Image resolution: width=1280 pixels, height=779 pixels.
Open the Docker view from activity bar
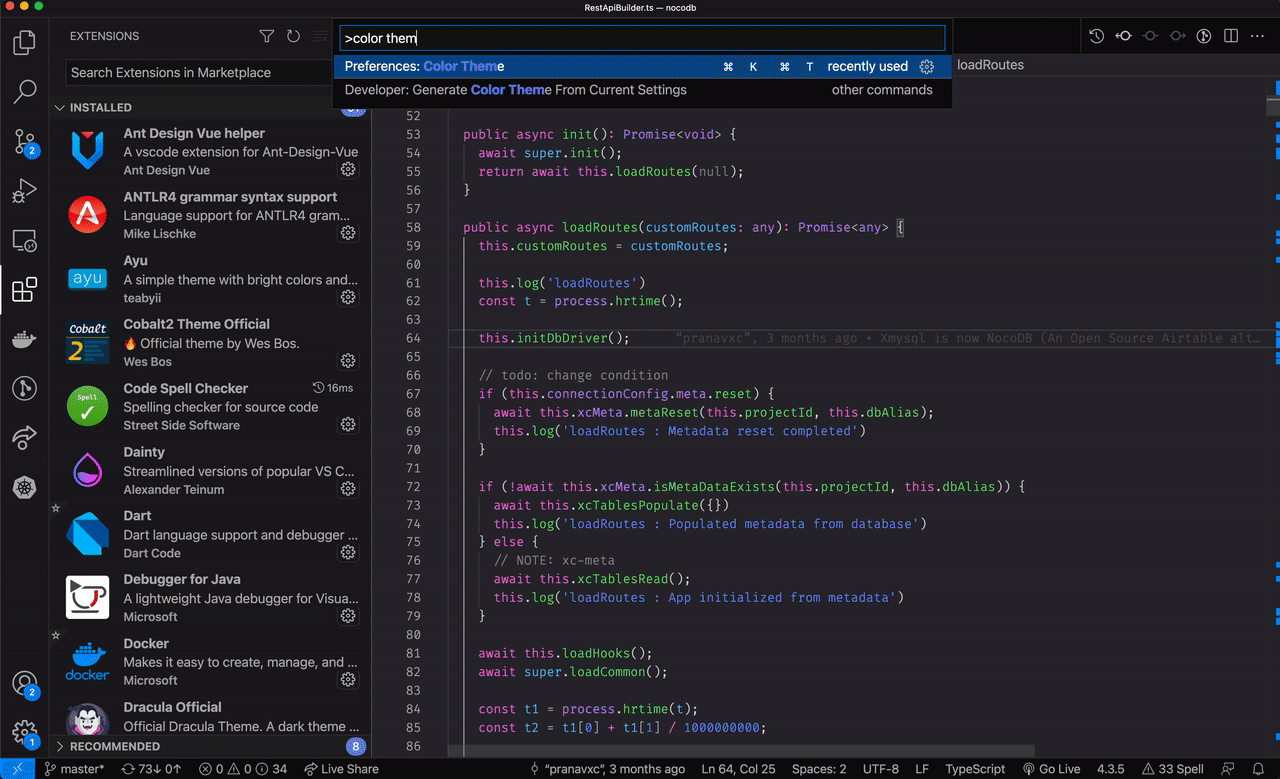pyautogui.click(x=25, y=339)
